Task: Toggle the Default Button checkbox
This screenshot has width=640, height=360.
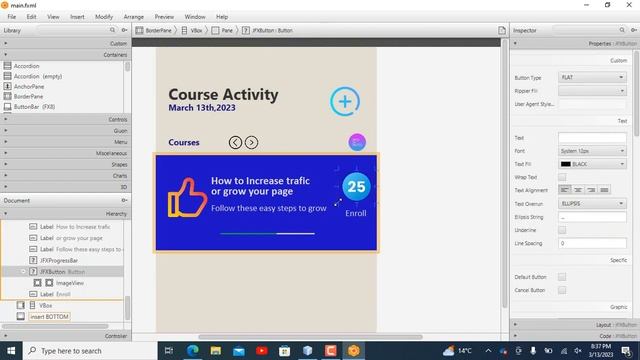Action: click(x=562, y=277)
